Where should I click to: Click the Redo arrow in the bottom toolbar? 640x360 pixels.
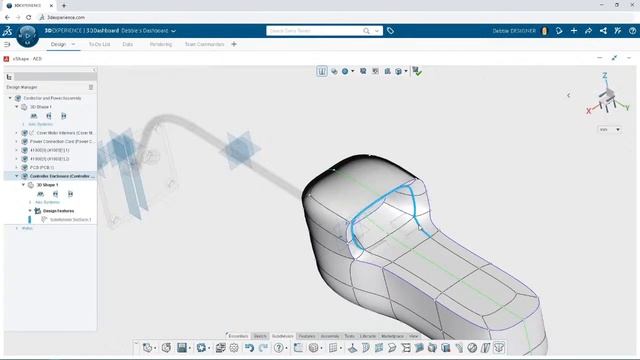263,348
